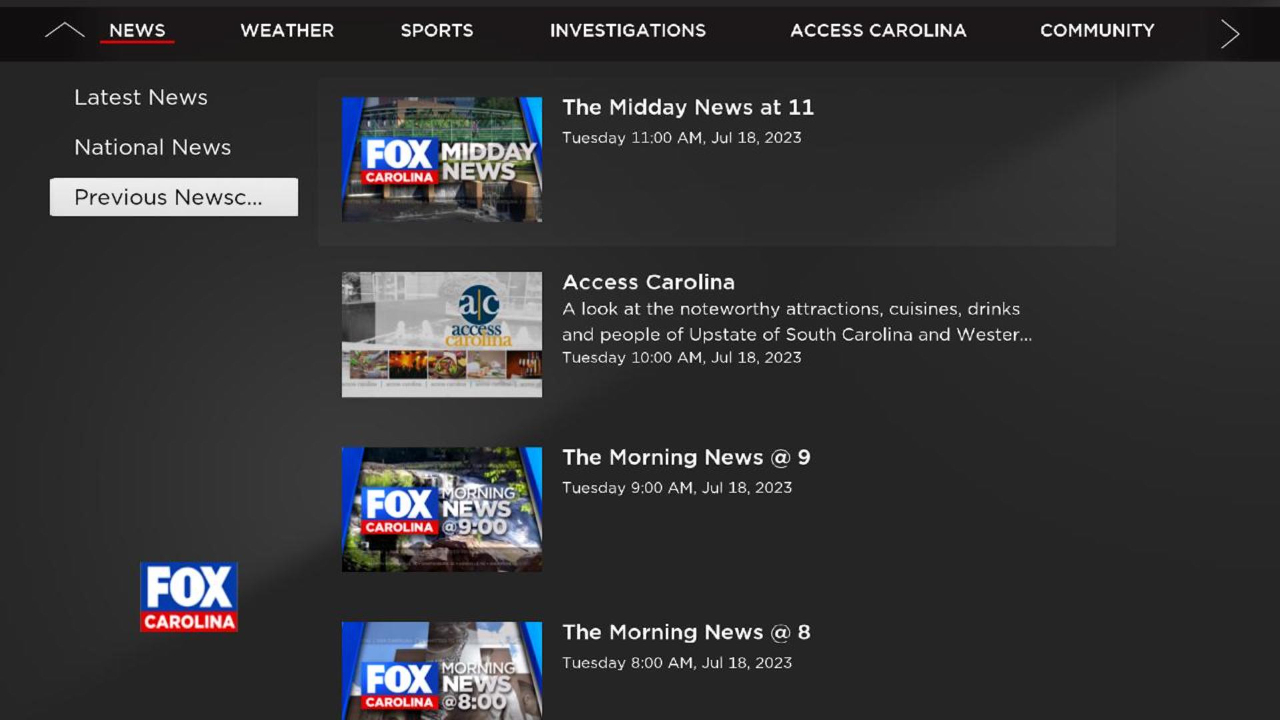The image size is (1280, 720).
Task: Switch to the Weather tab
Action: (x=287, y=31)
